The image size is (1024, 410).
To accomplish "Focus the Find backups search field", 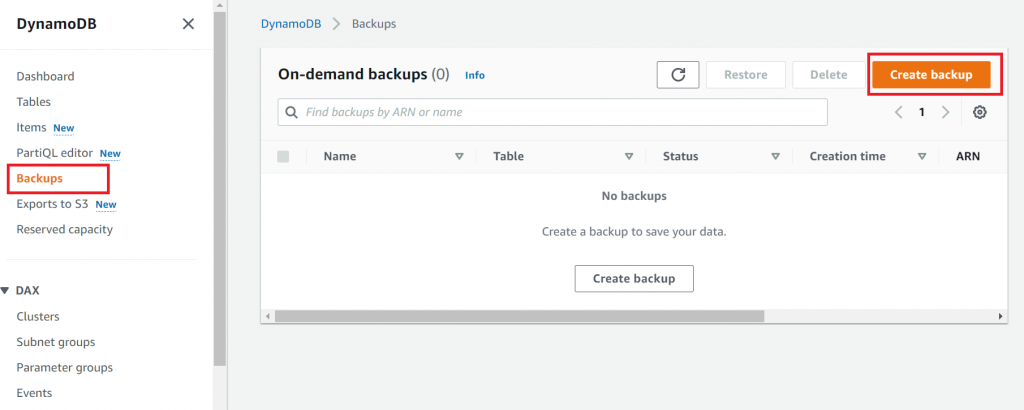I will click(560, 112).
